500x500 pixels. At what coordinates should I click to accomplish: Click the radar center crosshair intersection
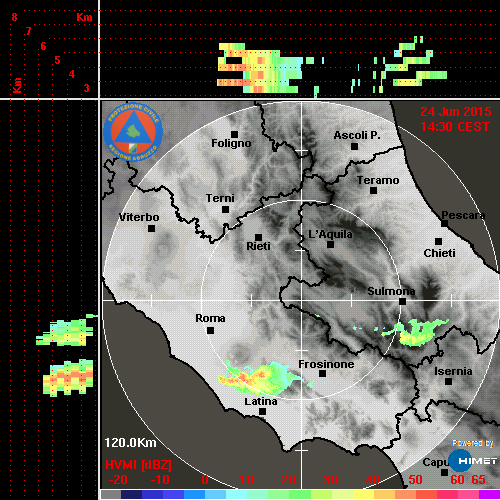point(302,301)
